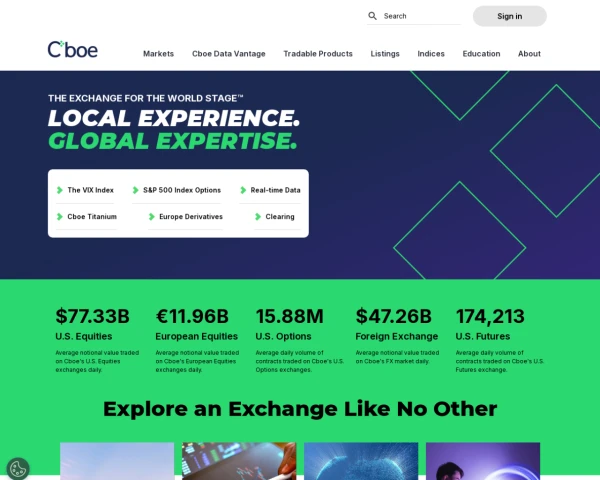
Task: Open the blue globe thumbnail card
Action: [x=361, y=461]
